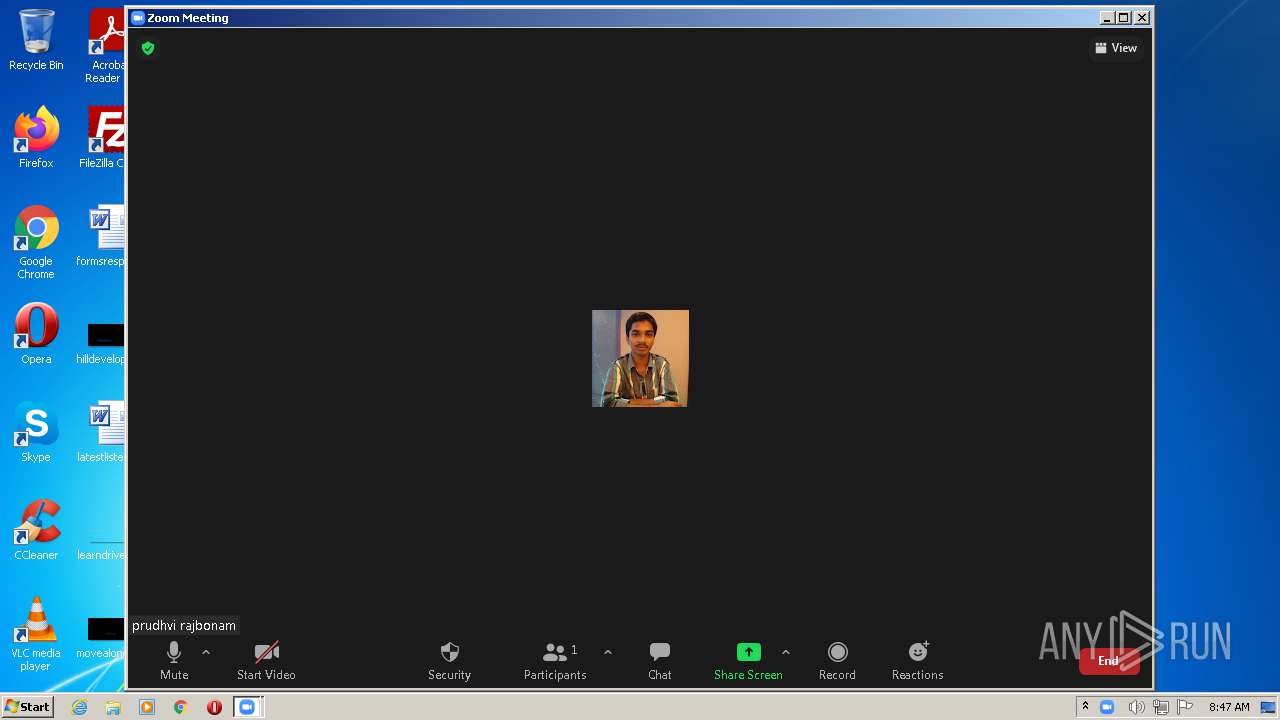
Task: Select participant profile picture thumbnail
Action: tap(640, 358)
